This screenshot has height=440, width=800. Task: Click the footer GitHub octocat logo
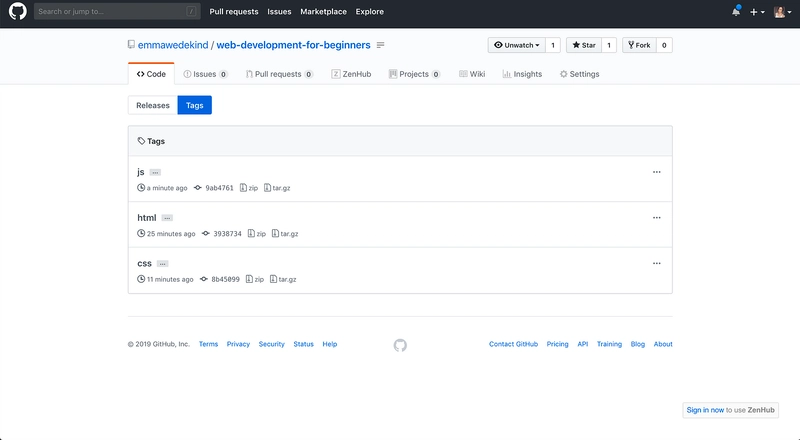coord(400,346)
